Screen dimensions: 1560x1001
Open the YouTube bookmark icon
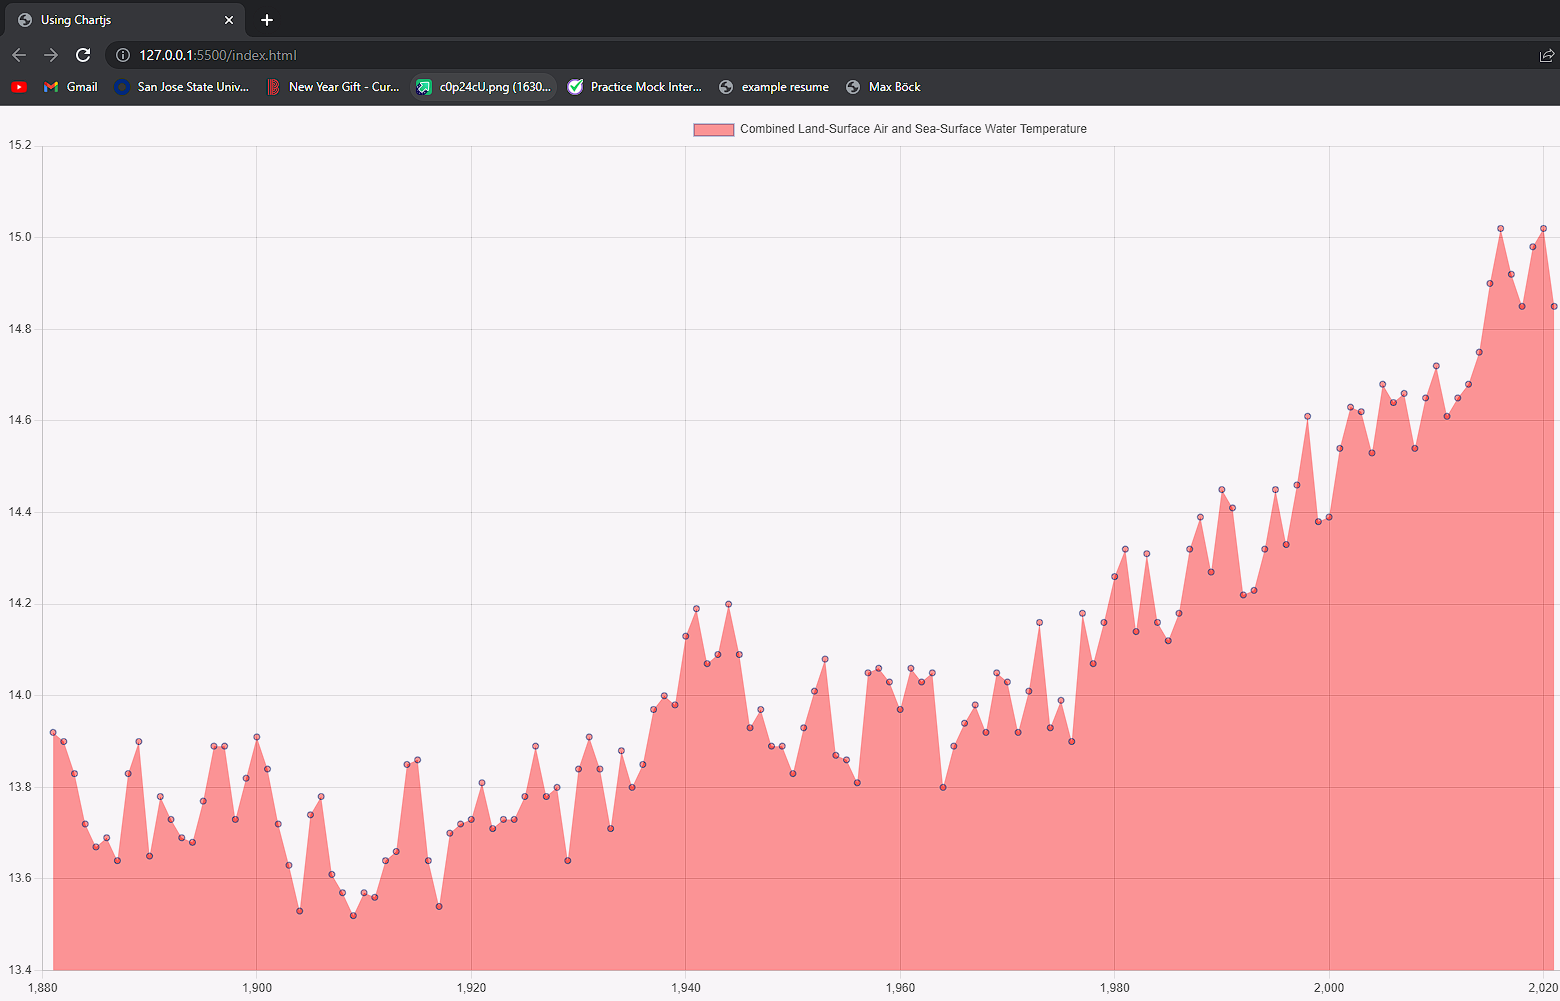pyautogui.click(x=18, y=87)
